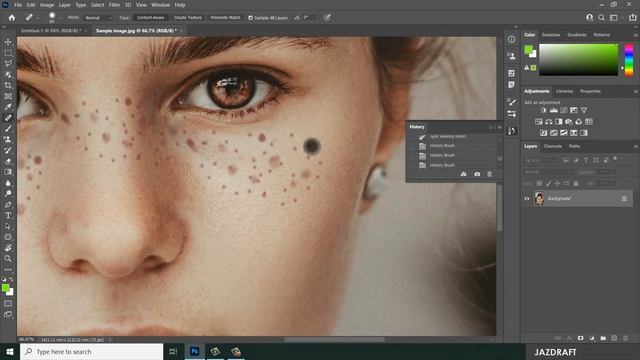Hide the Background layer with eye icon
This screenshot has height=360, width=640.
tap(527, 199)
